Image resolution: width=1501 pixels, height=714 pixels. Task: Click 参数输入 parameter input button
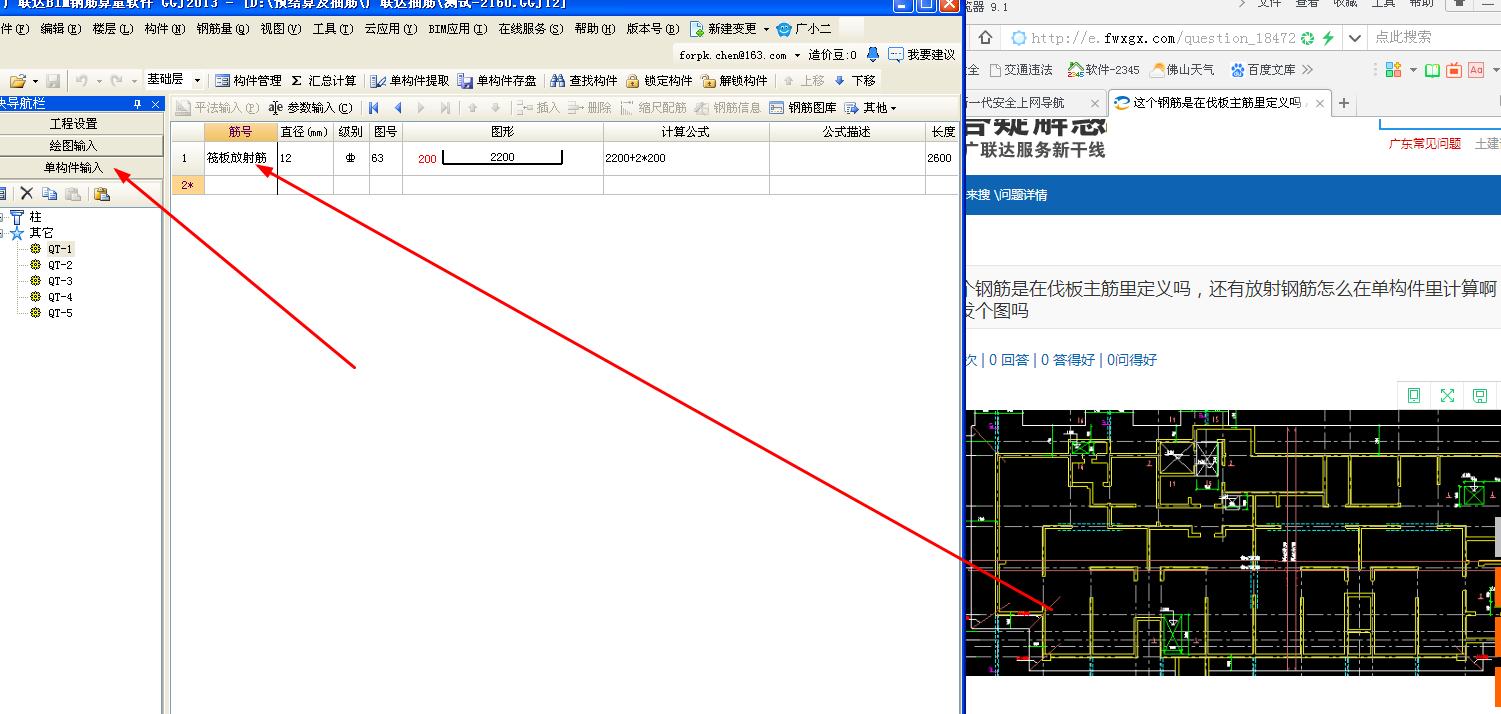[x=311, y=108]
